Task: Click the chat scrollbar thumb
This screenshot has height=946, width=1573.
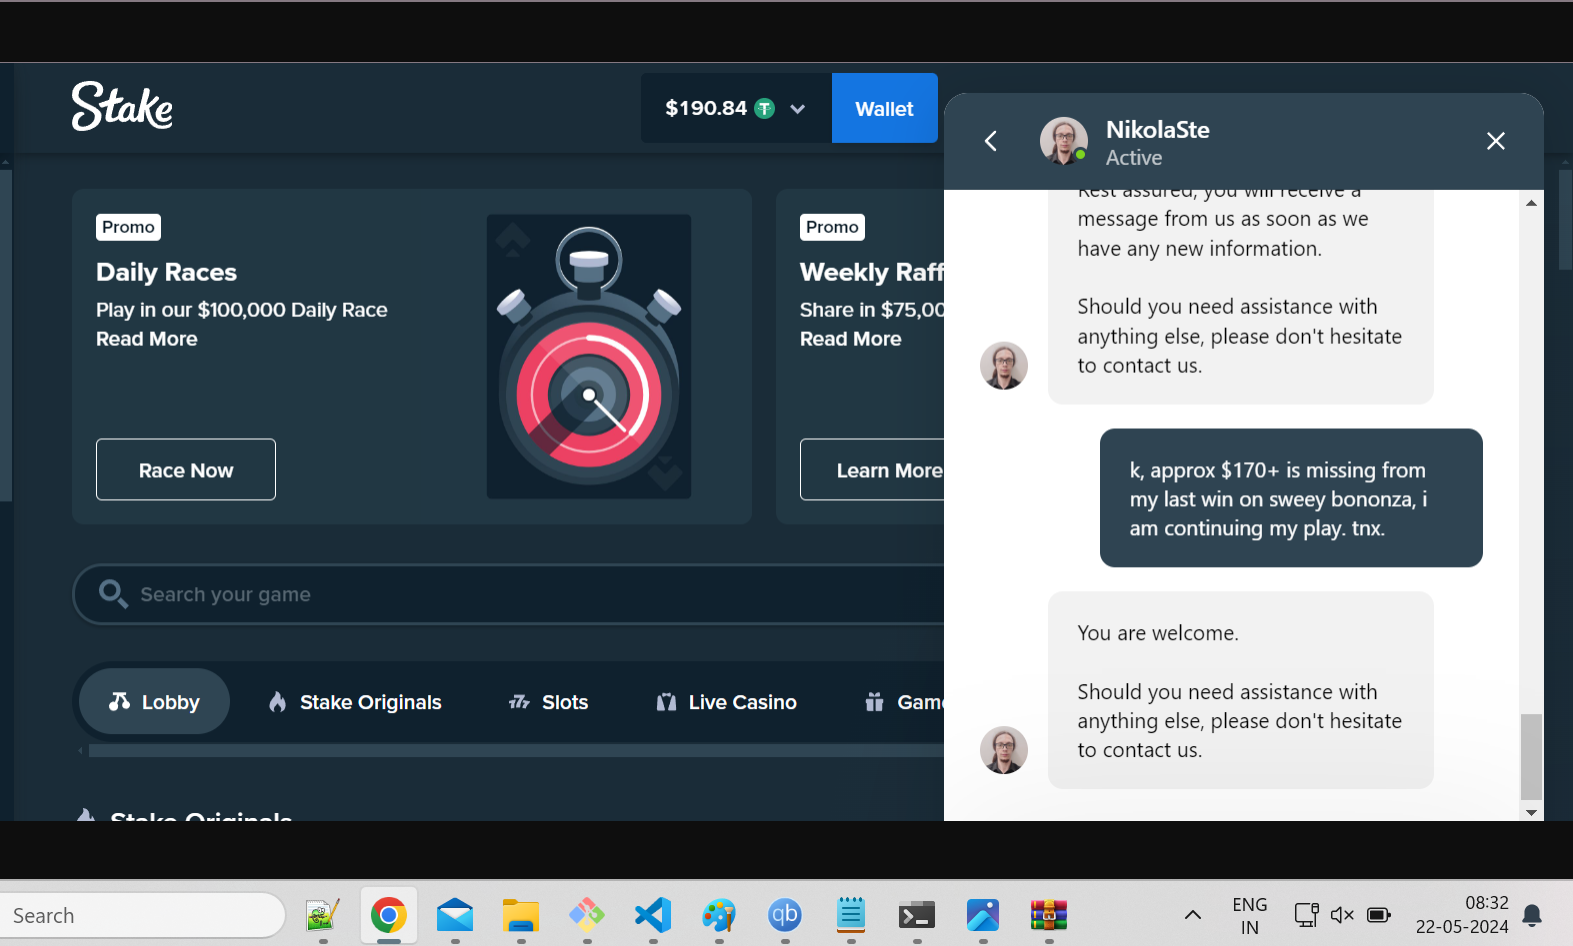Action: click(x=1531, y=757)
